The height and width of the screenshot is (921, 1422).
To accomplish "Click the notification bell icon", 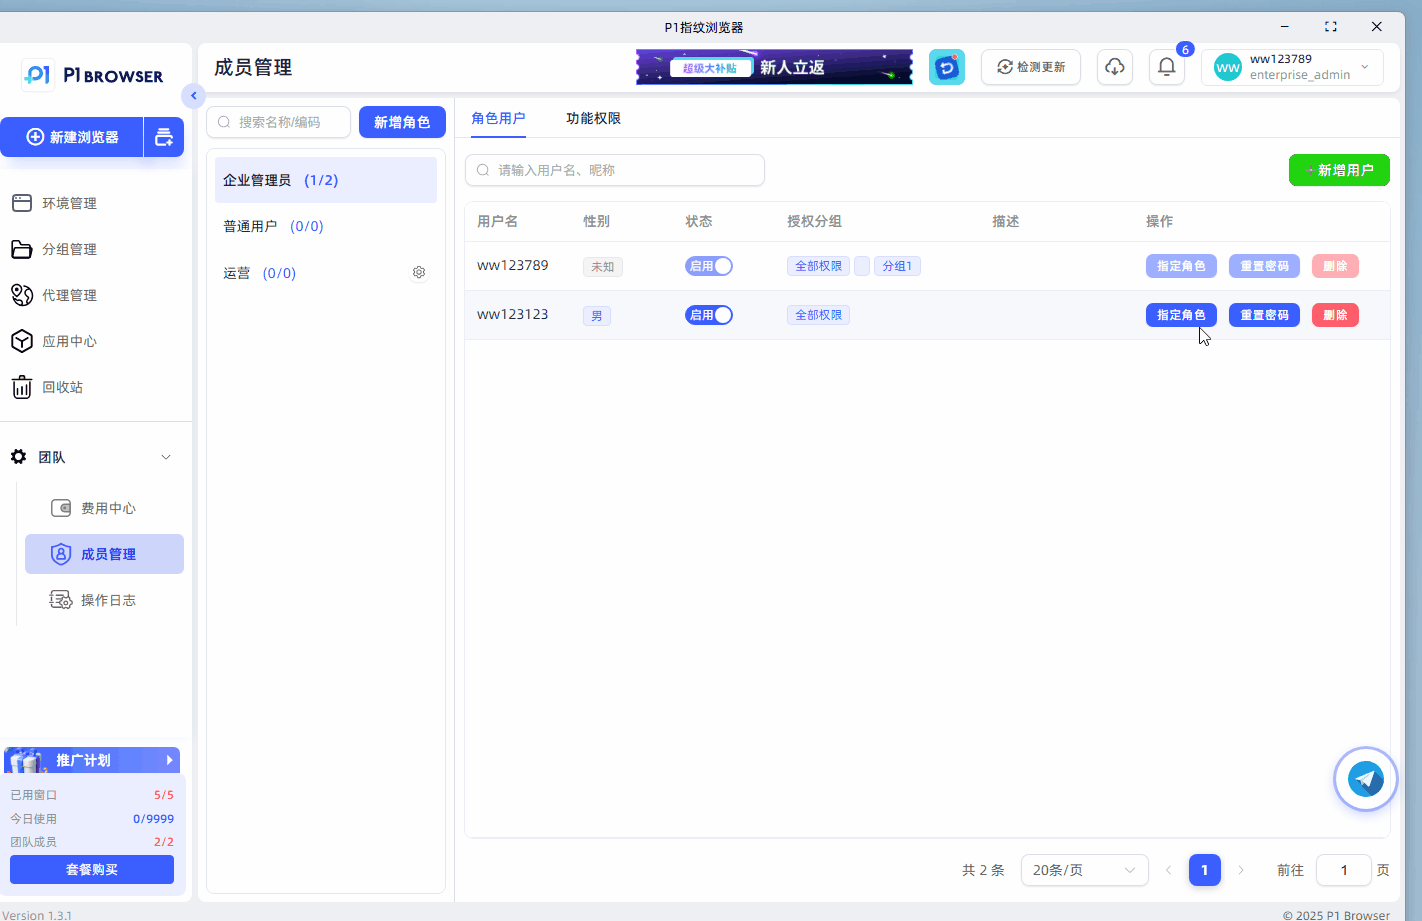I will tap(1166, 67).
